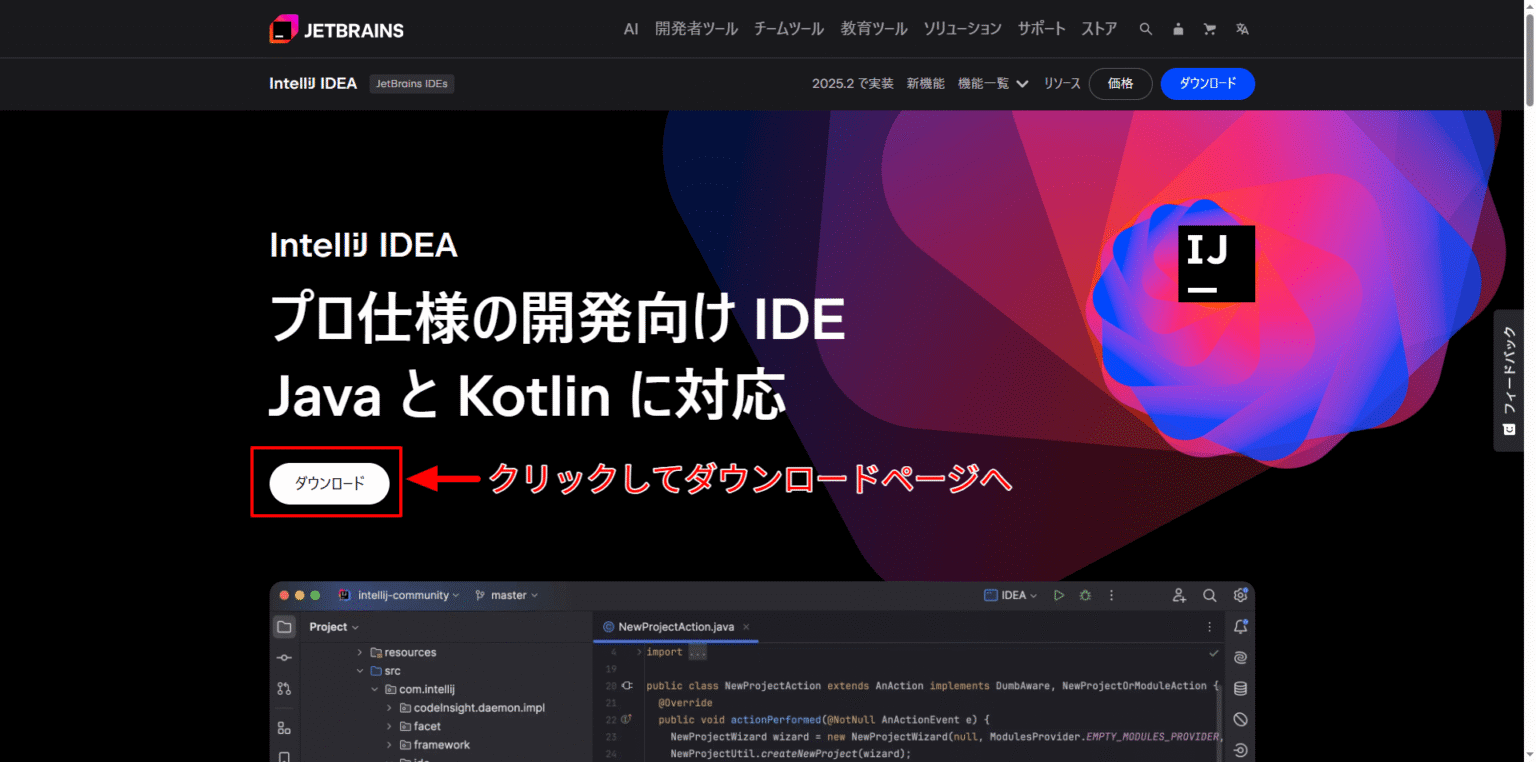Open the 開発者ツール menu
This screenshot has width=1536, height=762.
point(696,29)
